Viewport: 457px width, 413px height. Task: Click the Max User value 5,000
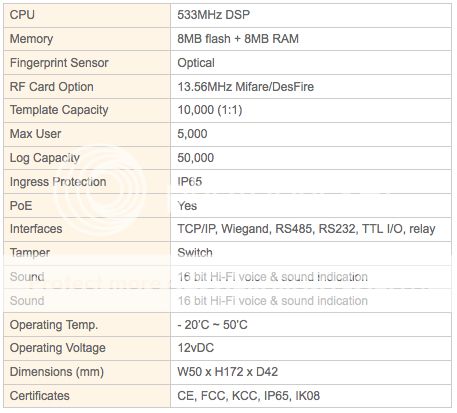192,134
